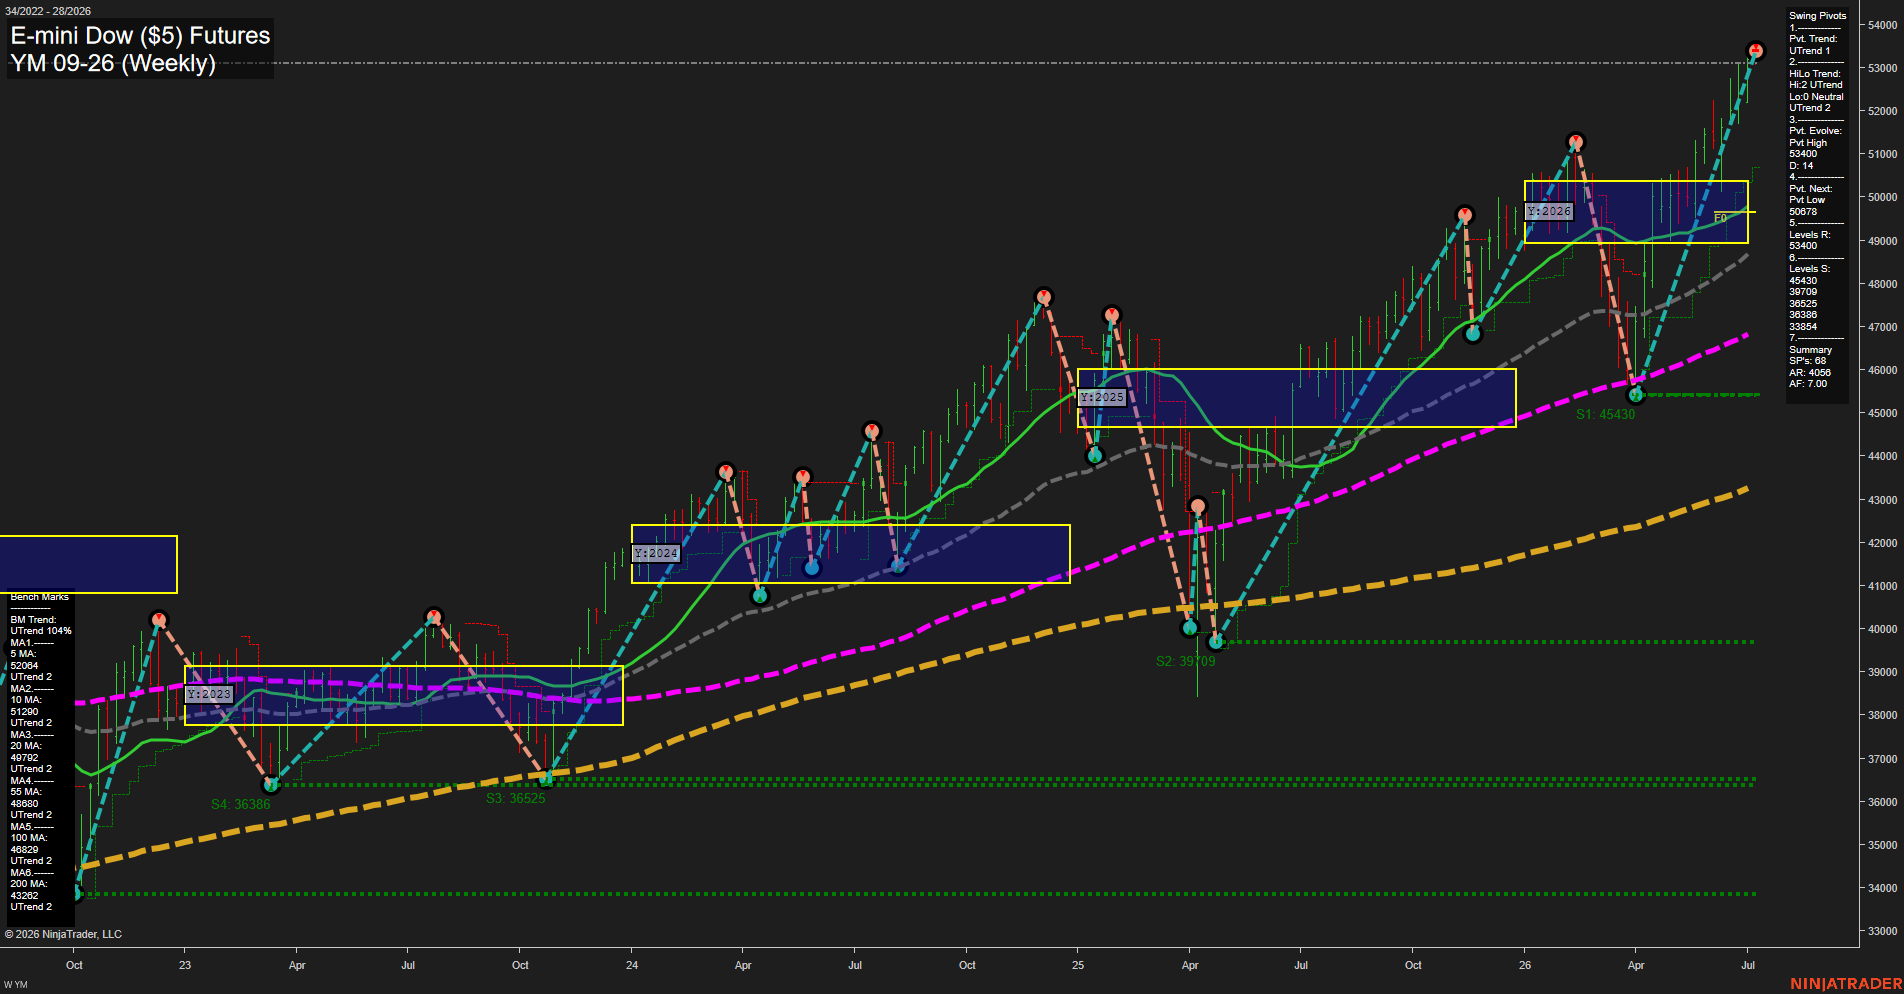Image resolution: width=1904 pixels, height=994 pixels.
Task: Click the '55 MA:' label in Bench Marks
Action: (25, 792)
